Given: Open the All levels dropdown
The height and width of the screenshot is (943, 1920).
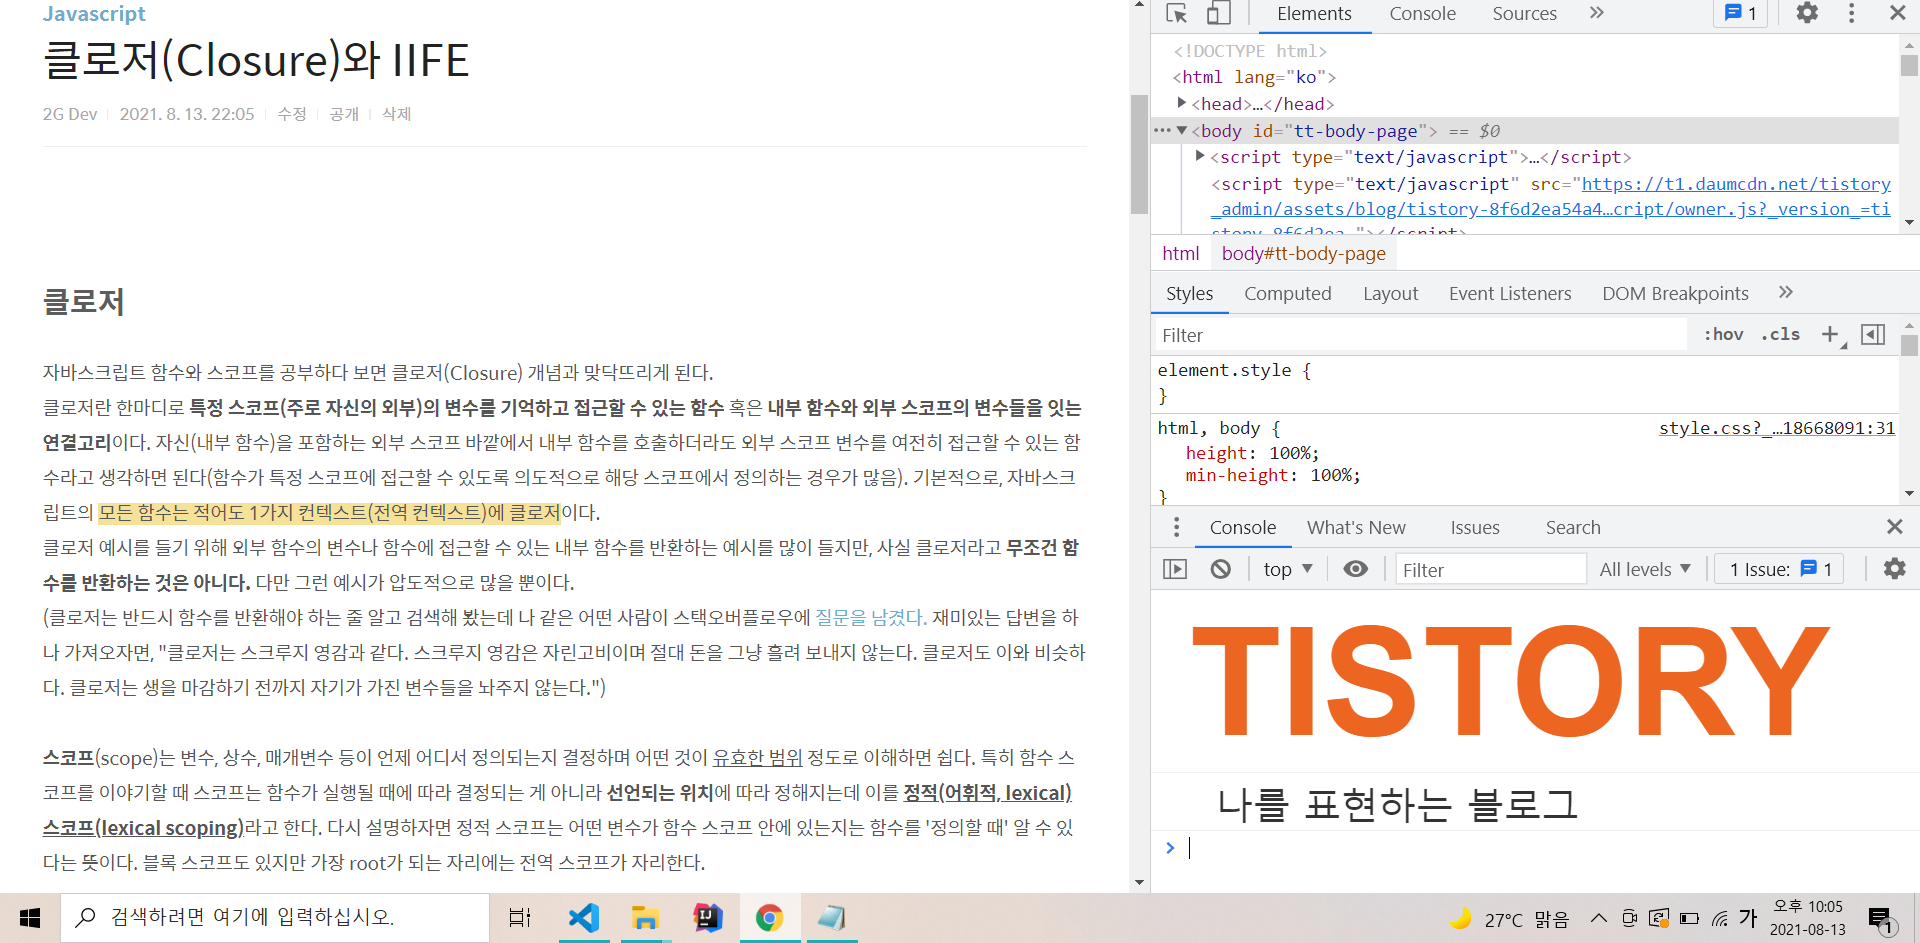Looking at the screenshot, I should (1645, 569).
